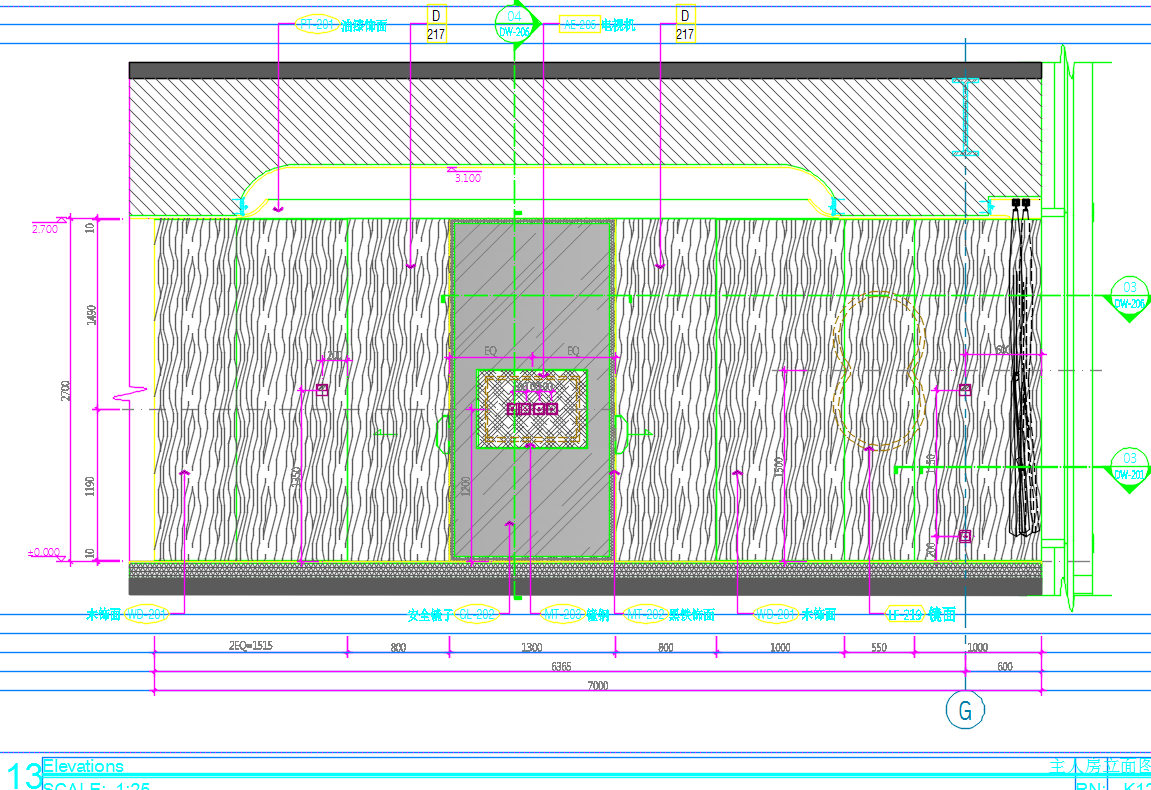Pick the MT-202 material tag
The height and width of the screenshot is (790, 1151).
645,615
